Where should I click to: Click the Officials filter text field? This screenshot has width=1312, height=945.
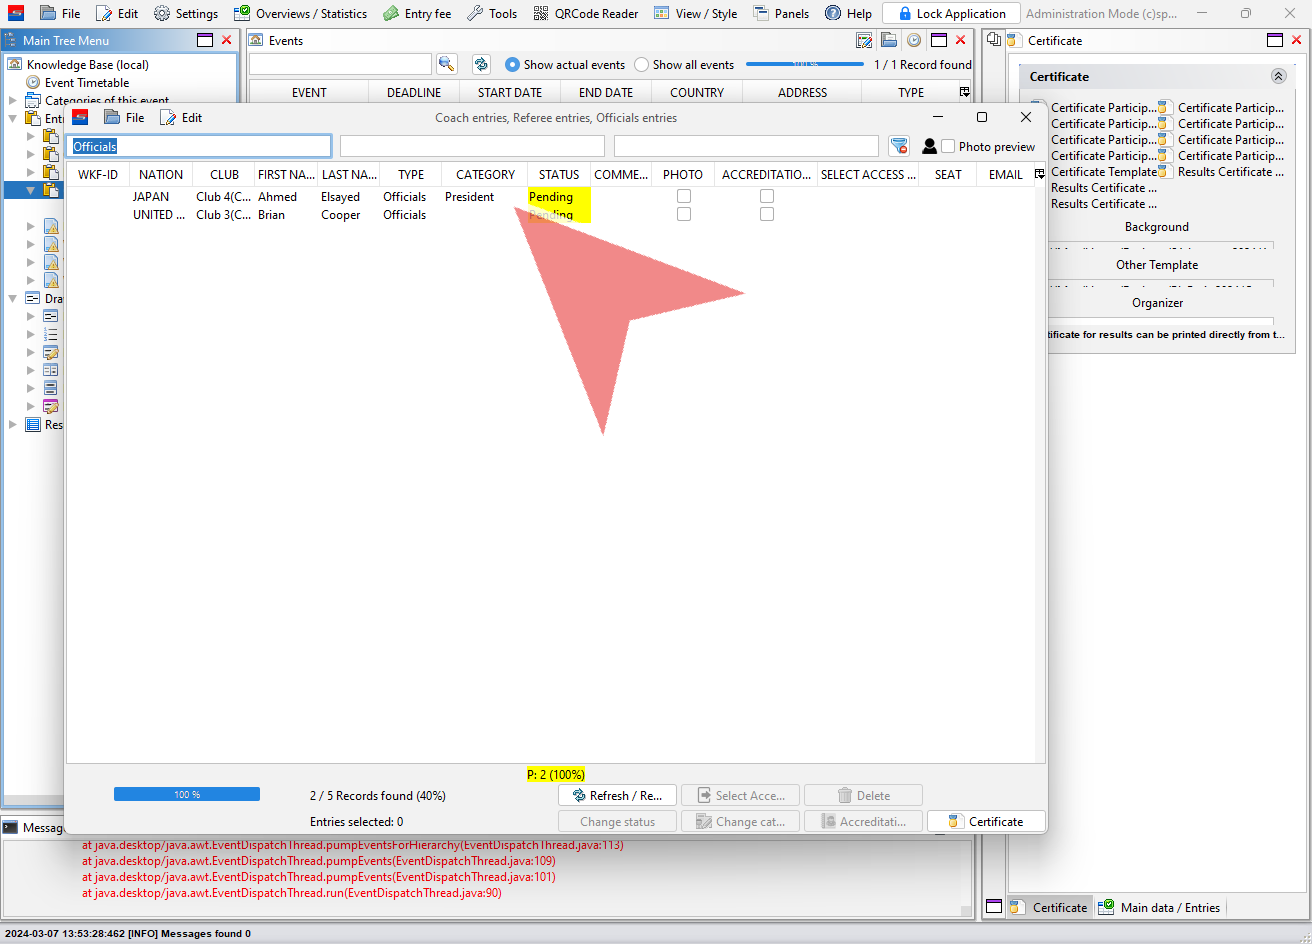pyautogui.click(x=199, y=147)
